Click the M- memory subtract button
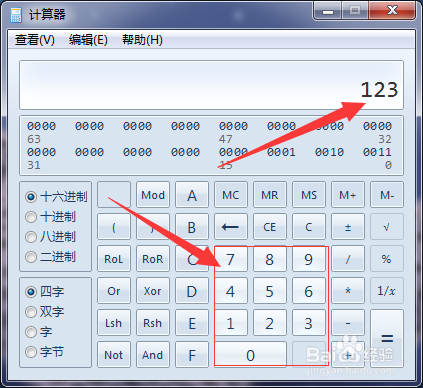 coord(387,195)
